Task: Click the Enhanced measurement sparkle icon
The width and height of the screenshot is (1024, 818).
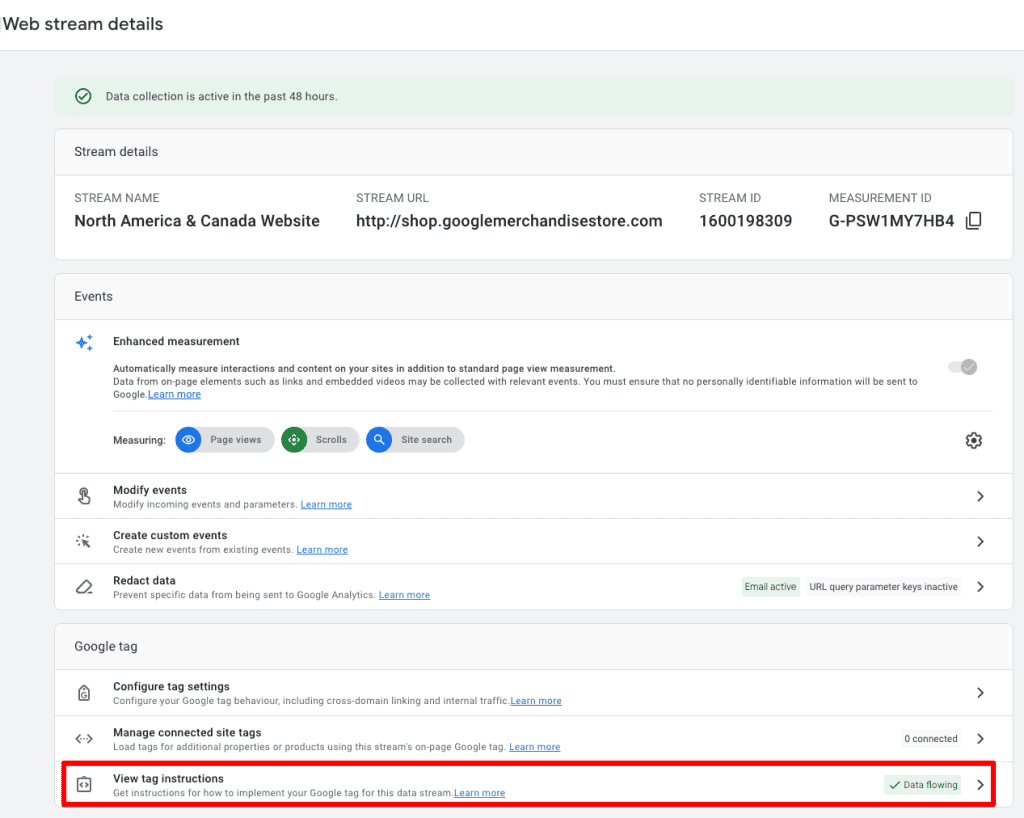Action: pos(85,342)
